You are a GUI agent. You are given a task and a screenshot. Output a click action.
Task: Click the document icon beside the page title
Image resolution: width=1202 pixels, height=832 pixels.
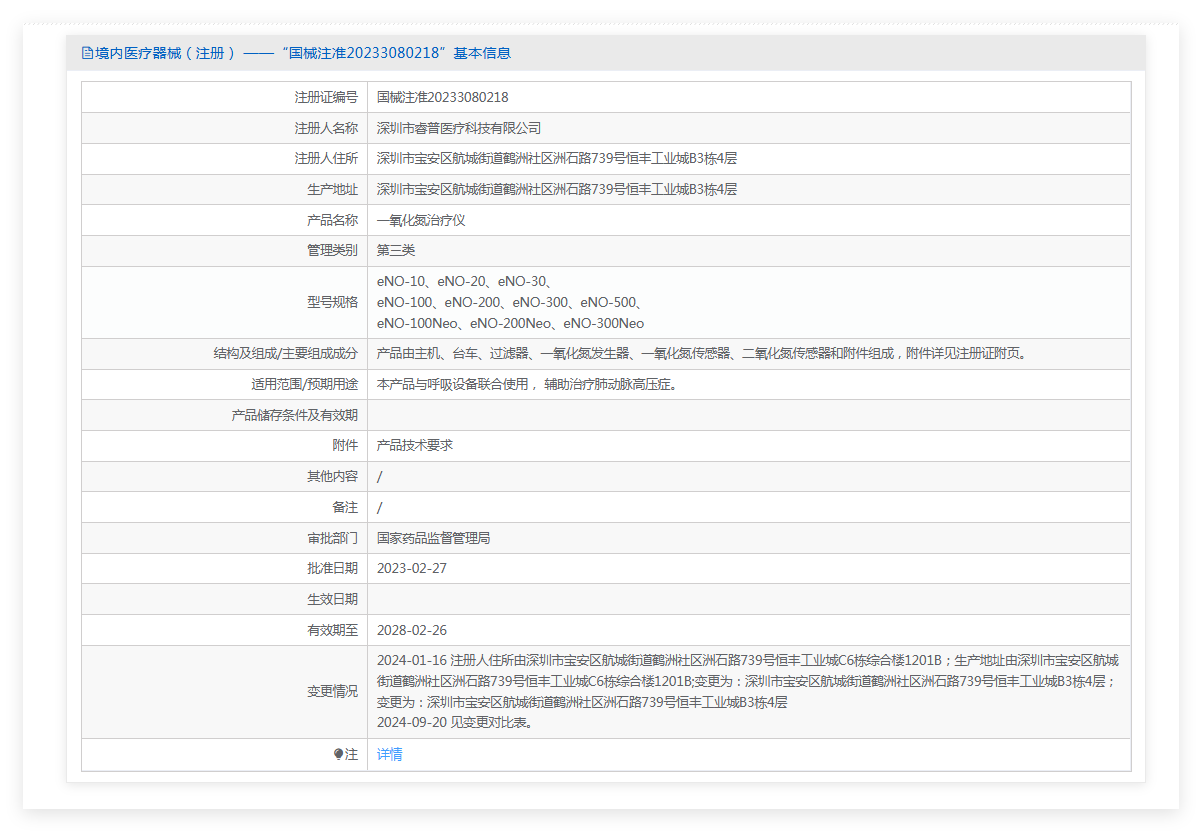coord(87,53)
